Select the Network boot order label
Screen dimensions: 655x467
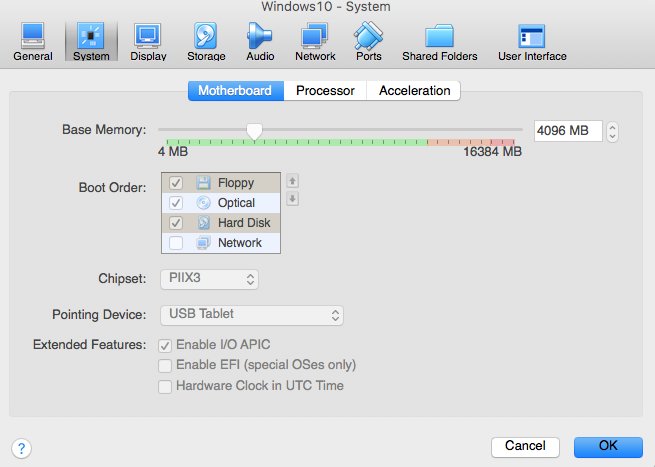coord(240,243)
